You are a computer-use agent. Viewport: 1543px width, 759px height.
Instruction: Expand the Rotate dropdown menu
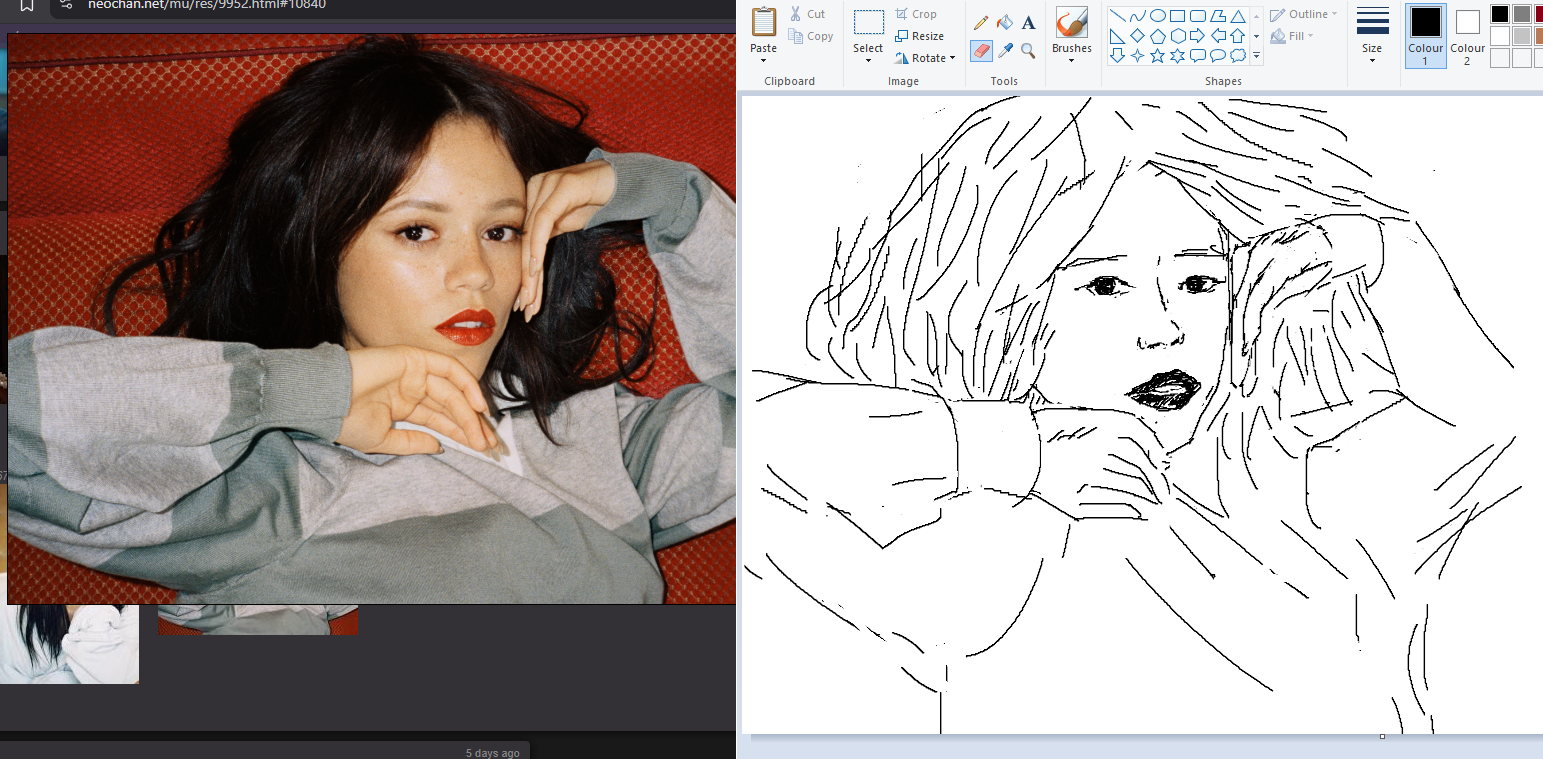coord(952,58)
